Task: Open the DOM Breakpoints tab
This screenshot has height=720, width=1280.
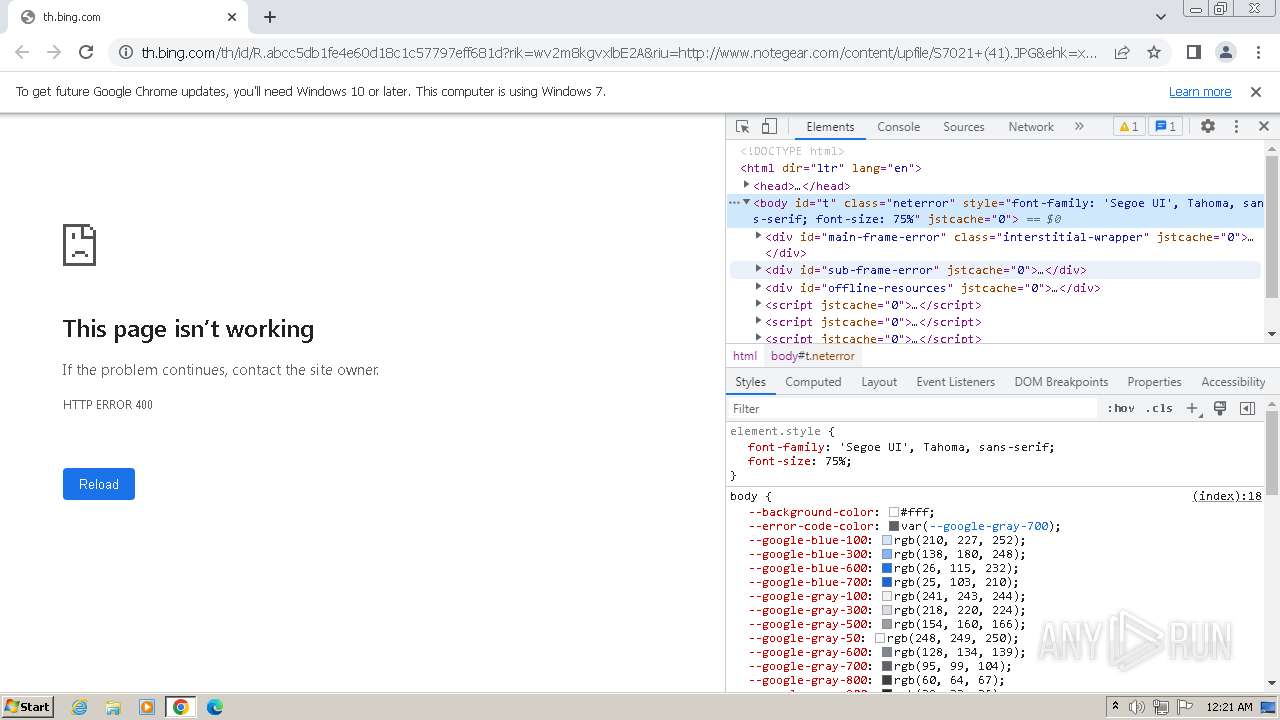Action: pyautogui.click(x=1061, y=382)
